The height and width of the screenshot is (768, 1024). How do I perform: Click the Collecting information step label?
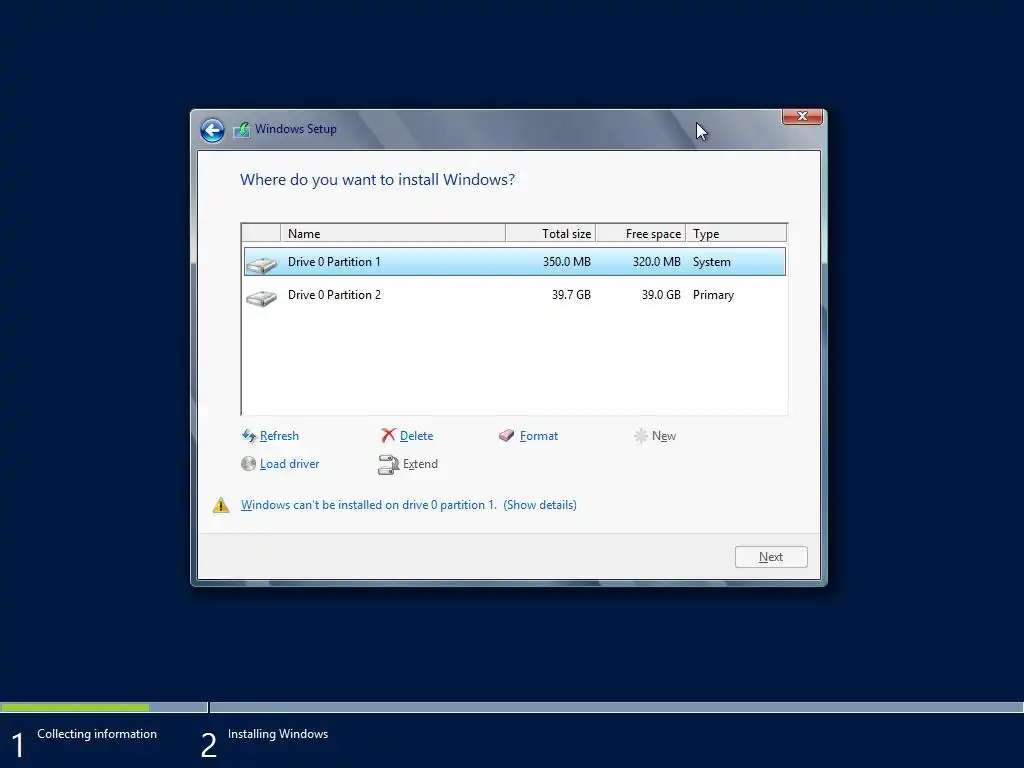pyautogui.click(x=97, y=734)
